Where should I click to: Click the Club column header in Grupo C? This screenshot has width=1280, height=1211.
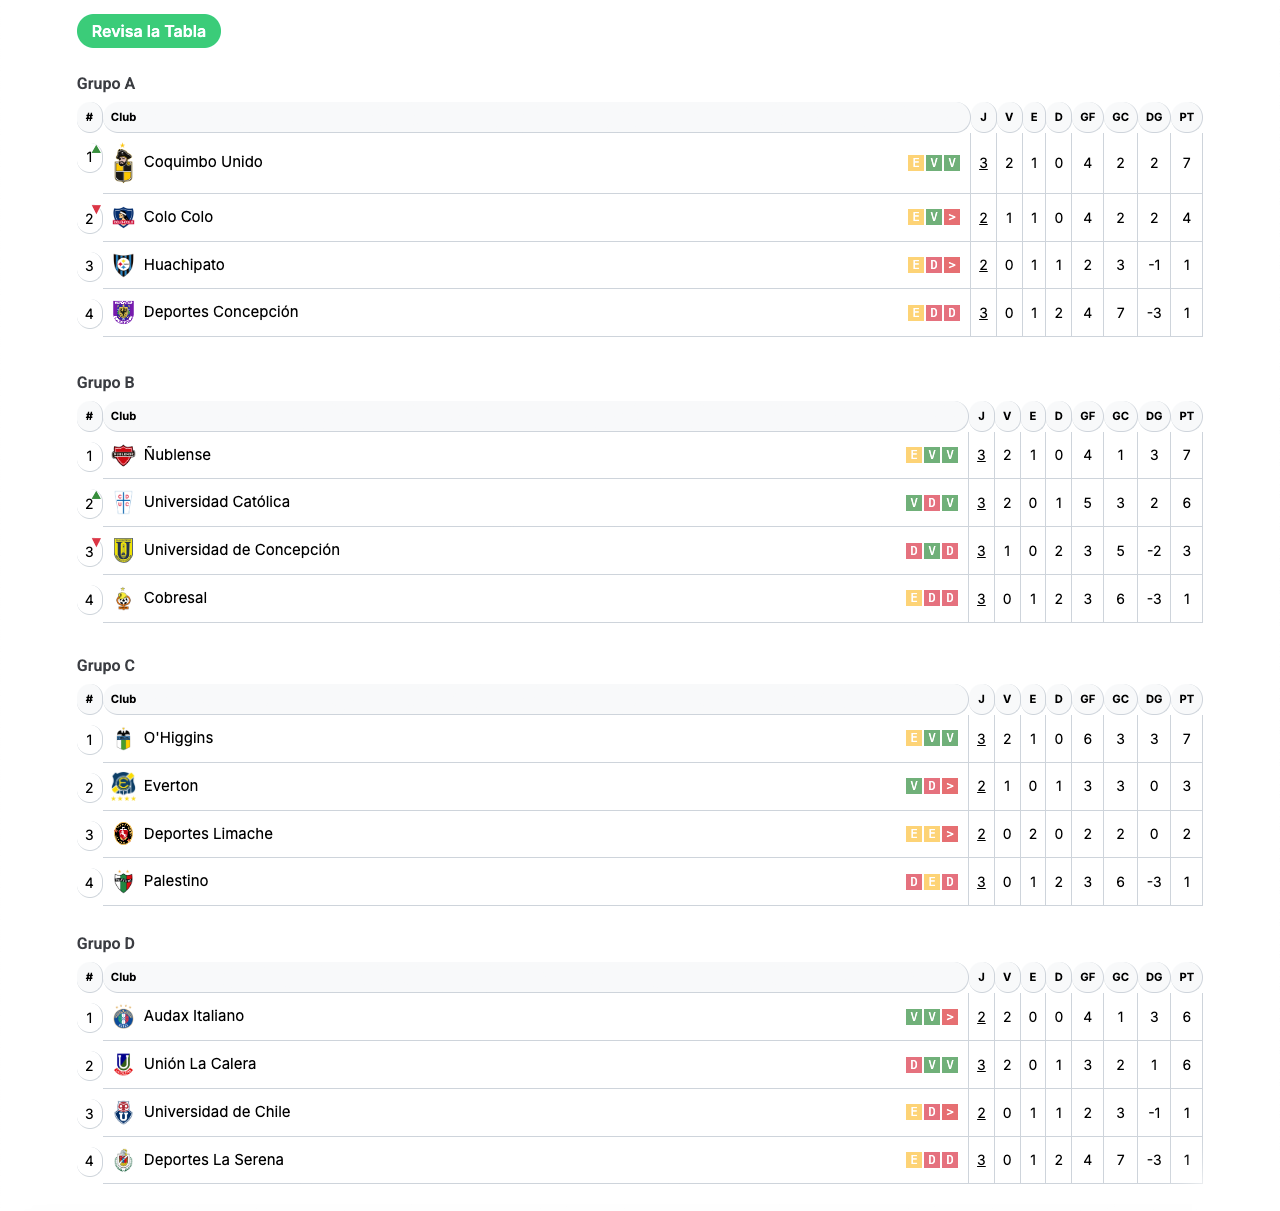pos(124,699)
